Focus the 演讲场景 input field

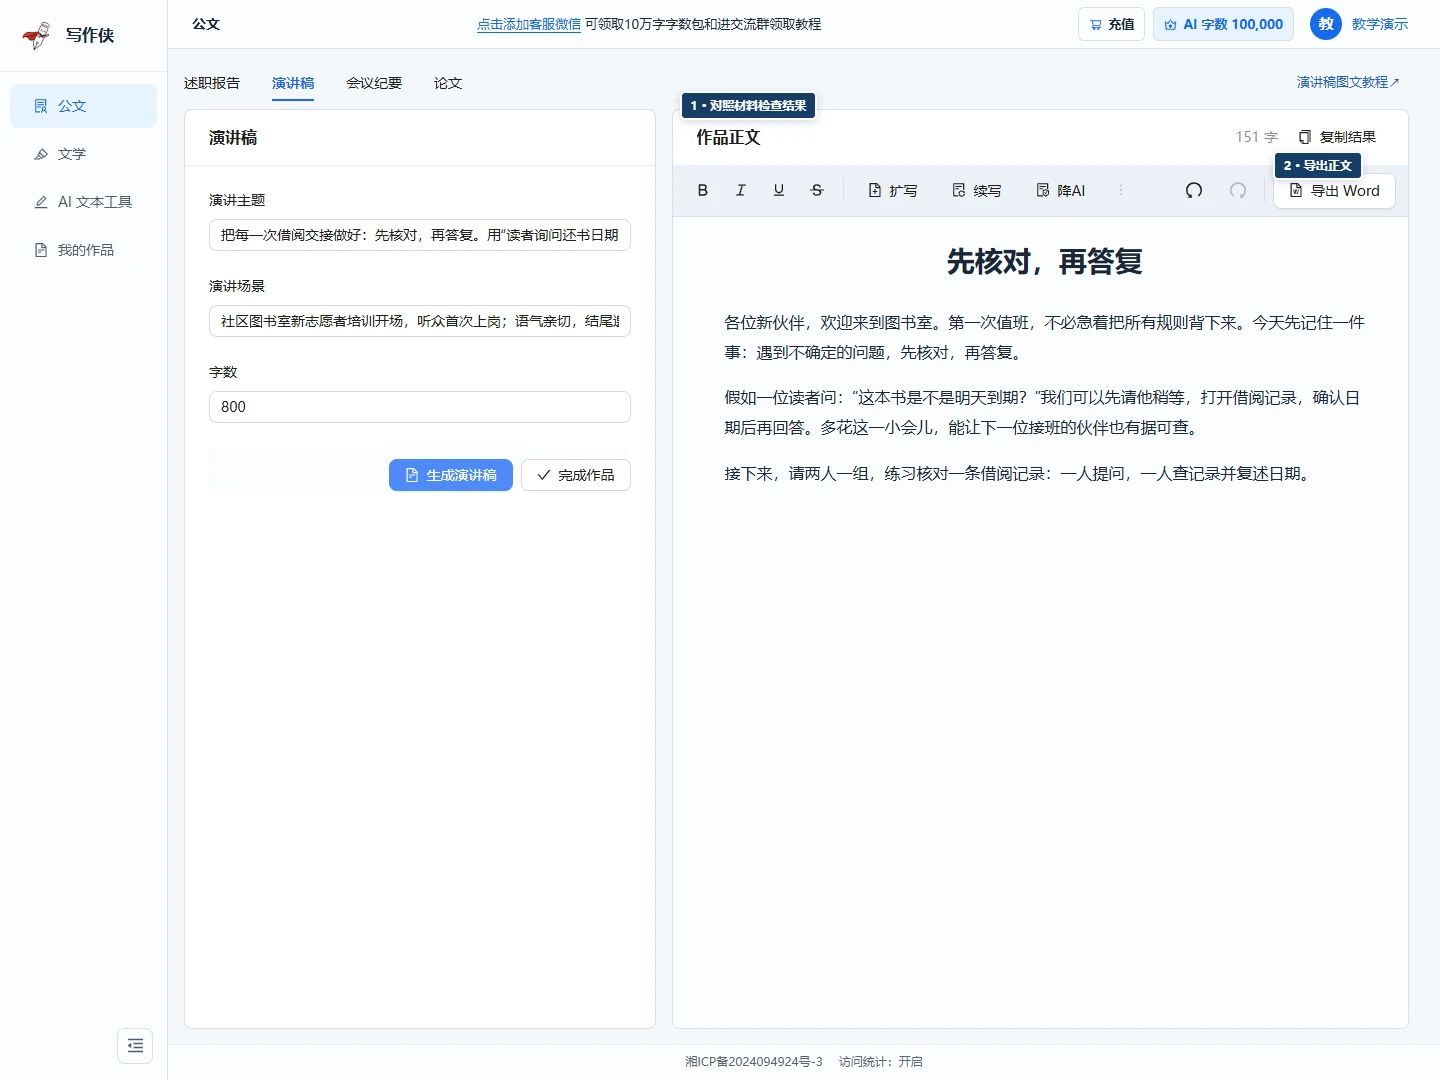(x=420, y=321)
